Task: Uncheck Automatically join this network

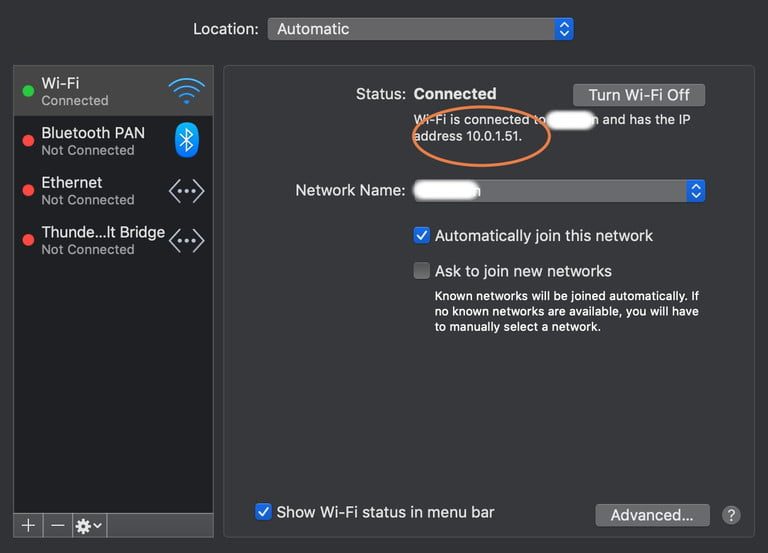Action: pyautogui.click(x=422, y=236)
